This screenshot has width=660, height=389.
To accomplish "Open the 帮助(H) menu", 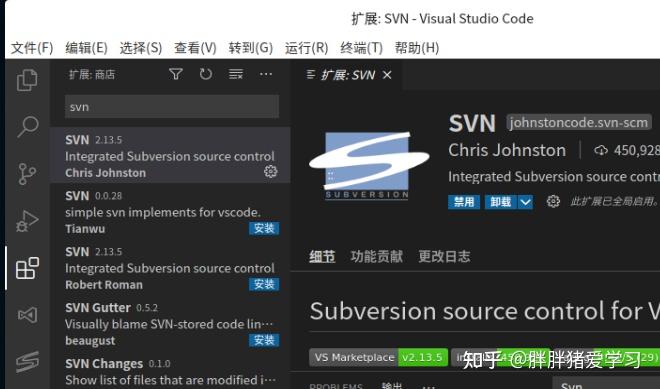I will pyautogui.click(x=417, y=48).
